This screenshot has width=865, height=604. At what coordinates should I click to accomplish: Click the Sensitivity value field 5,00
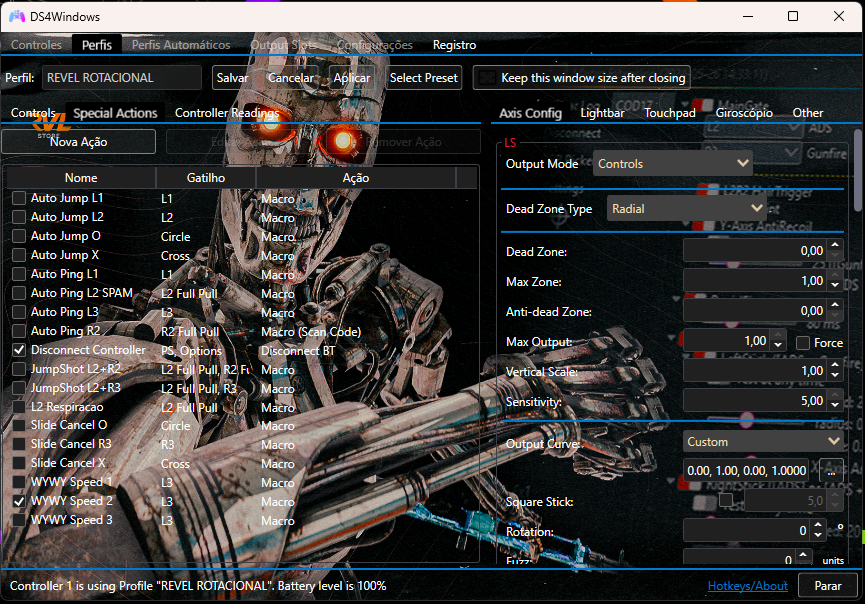[755, 401]
